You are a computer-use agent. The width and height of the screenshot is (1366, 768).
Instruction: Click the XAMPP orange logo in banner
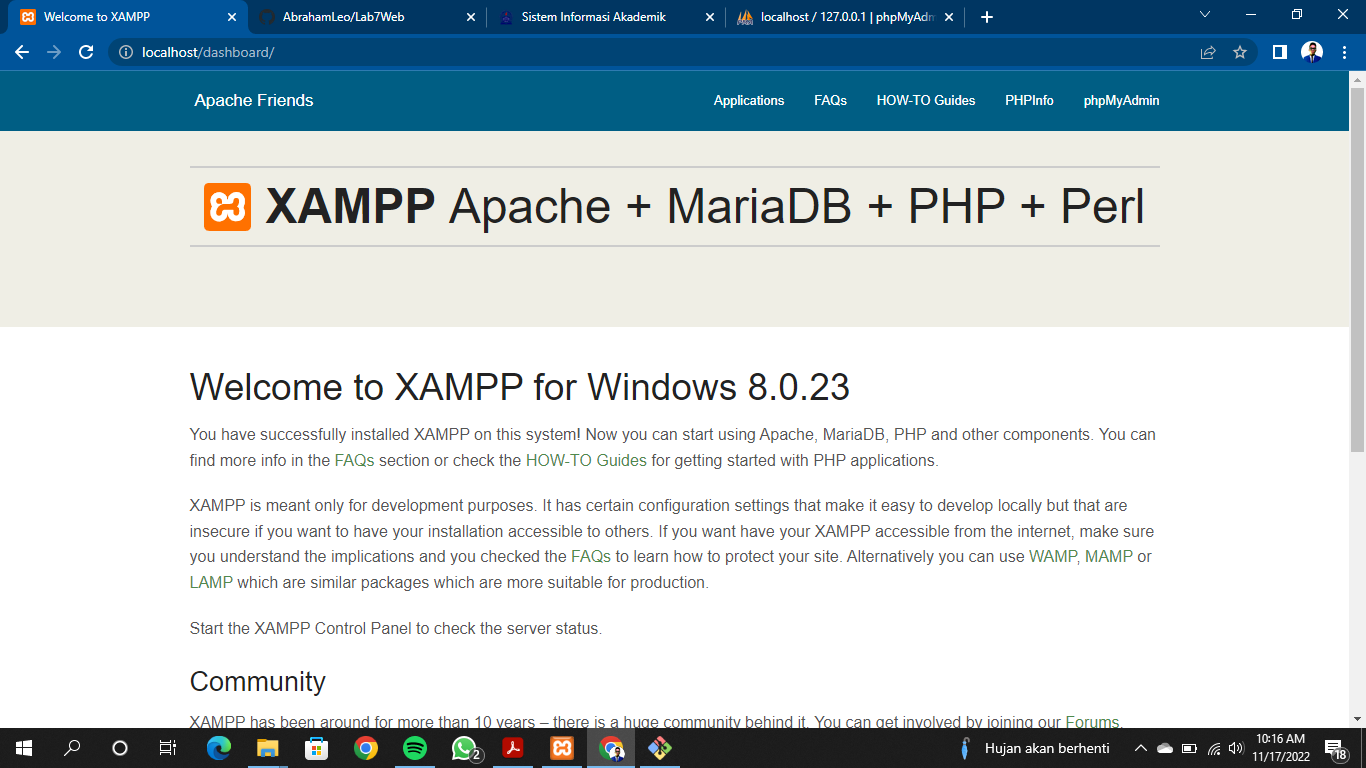click(227, 207)
